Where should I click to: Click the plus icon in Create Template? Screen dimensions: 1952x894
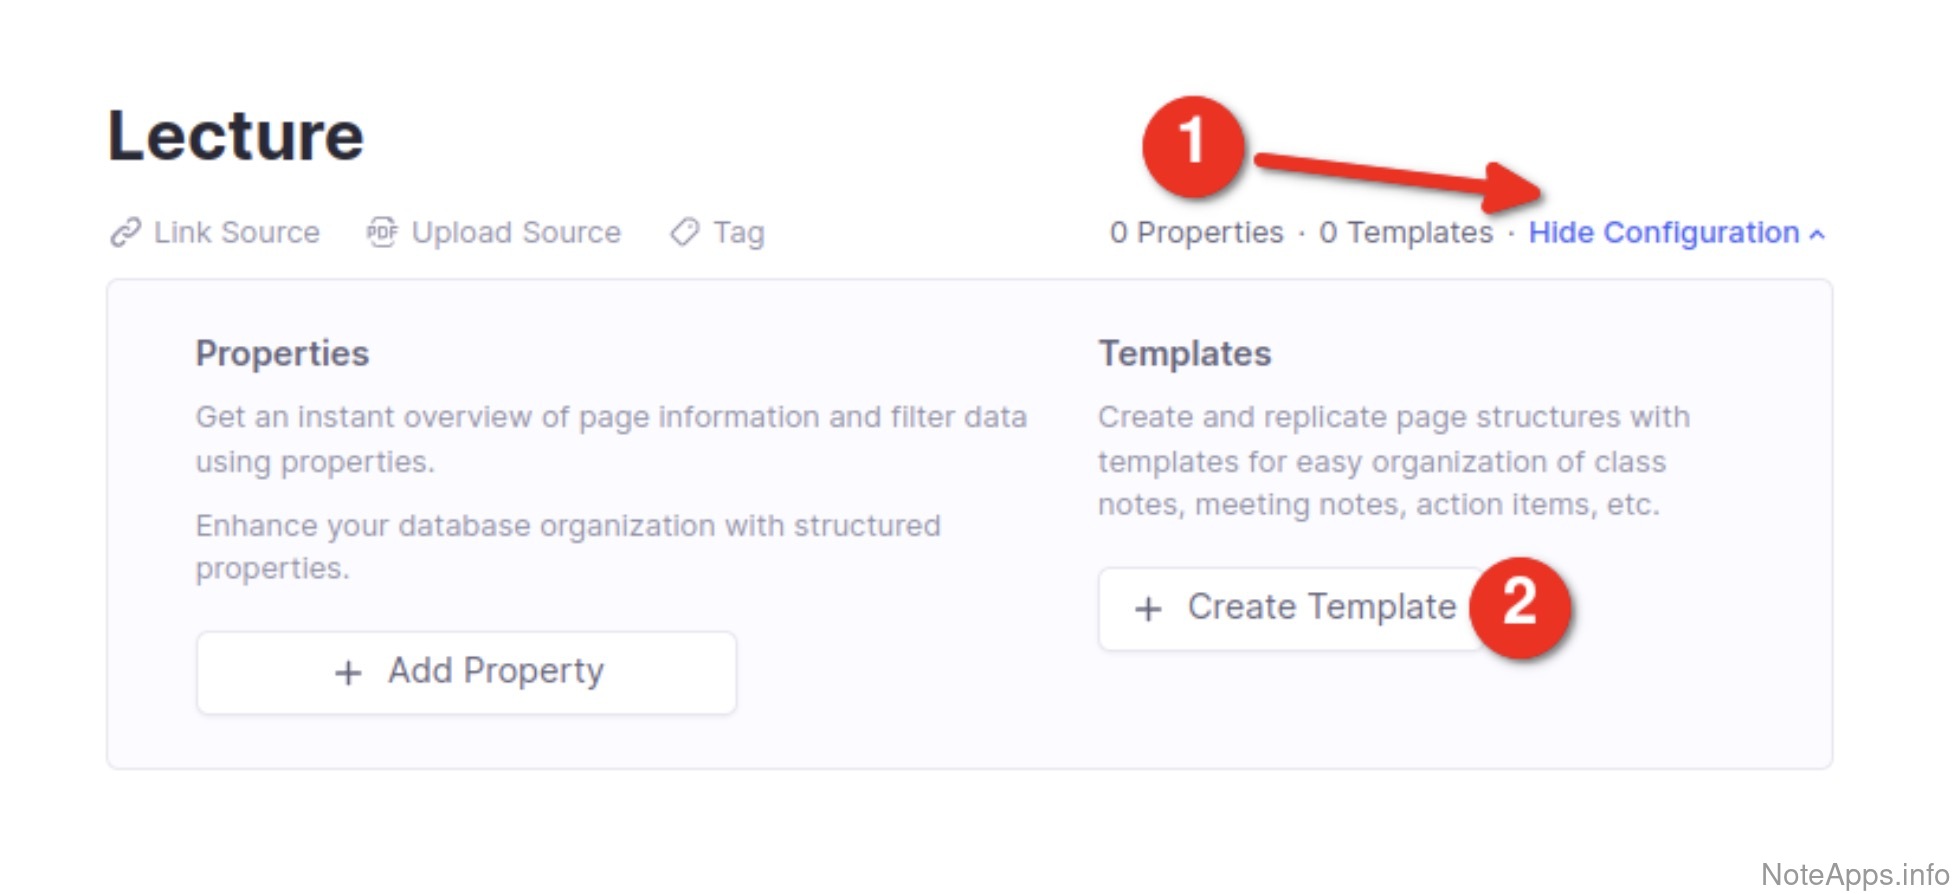pos(1148,609)
